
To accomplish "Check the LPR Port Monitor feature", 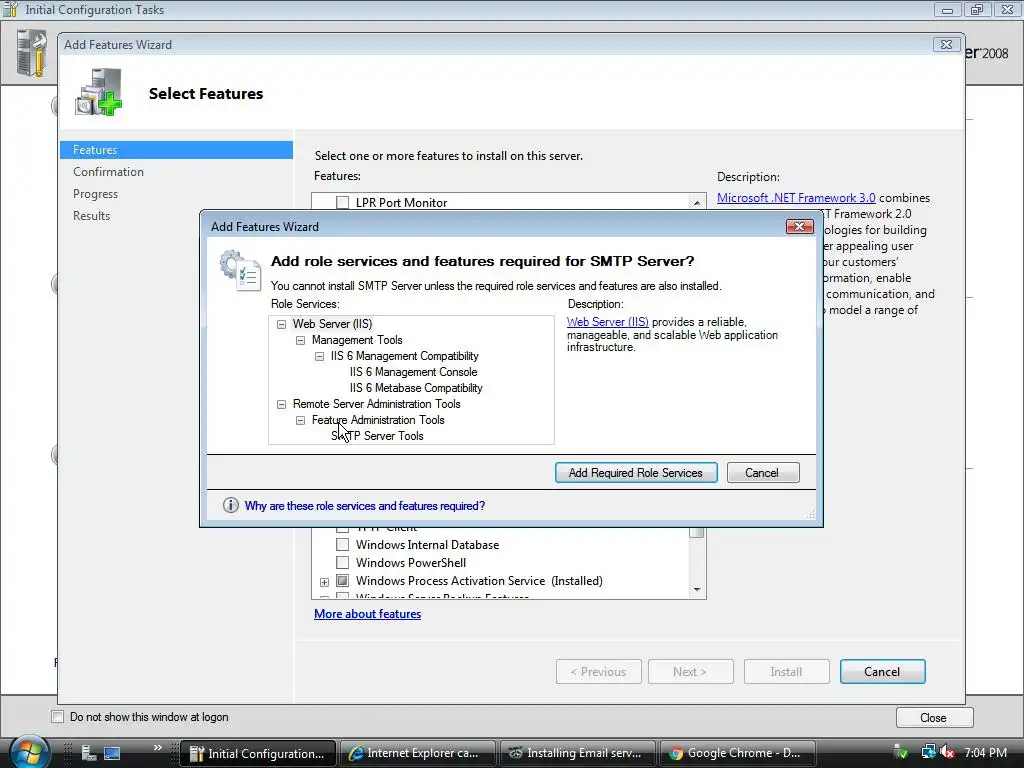I will (342, 202).
